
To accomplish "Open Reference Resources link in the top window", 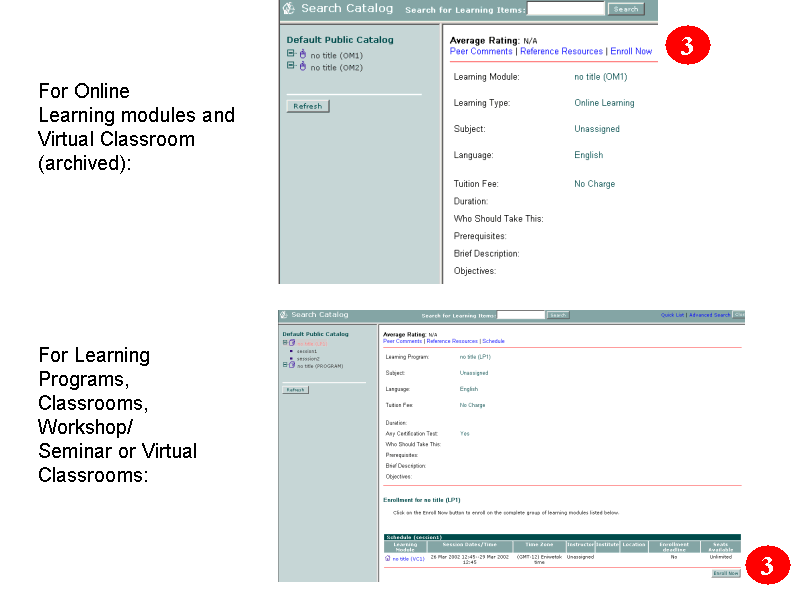I will 561,51.
